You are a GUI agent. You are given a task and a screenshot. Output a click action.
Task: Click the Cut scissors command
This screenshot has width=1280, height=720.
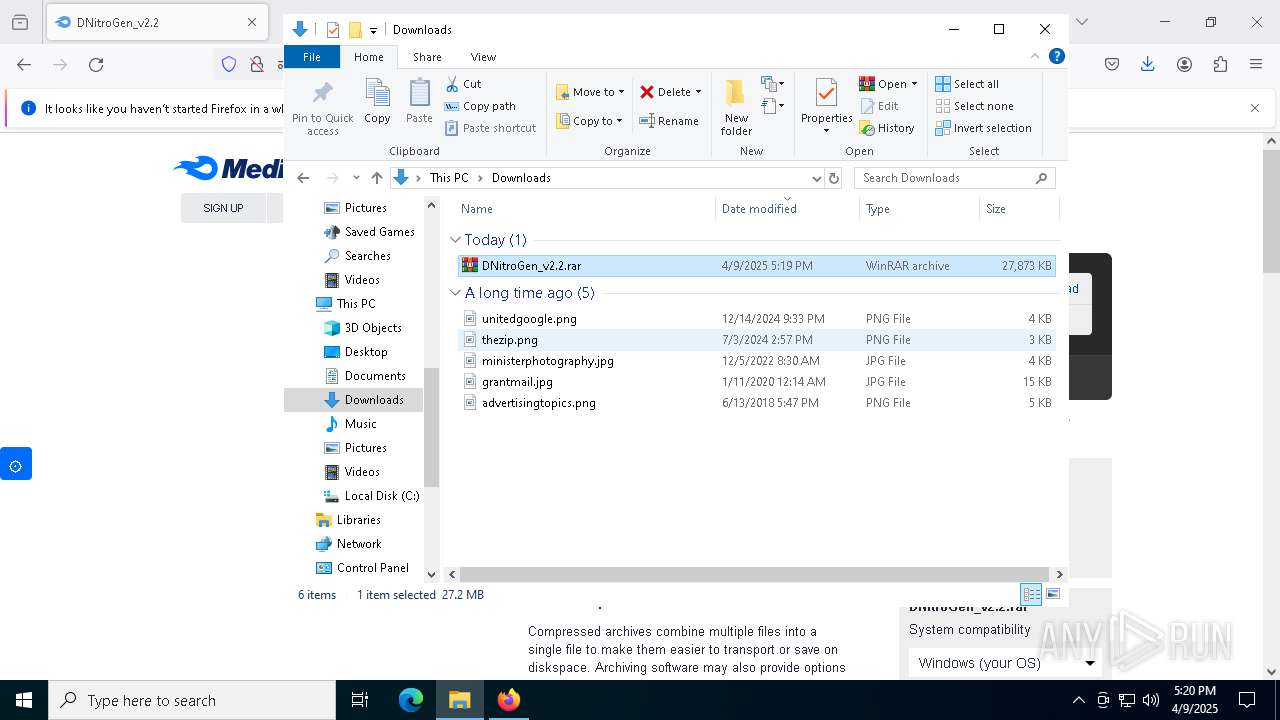(x=463, y=84)
